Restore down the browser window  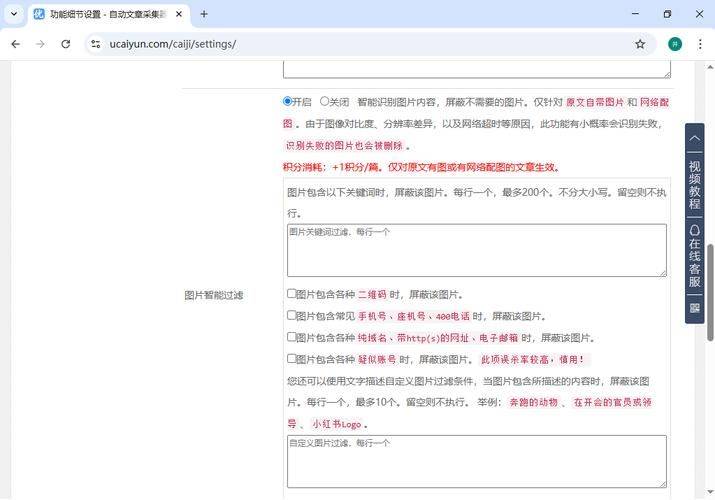[x=667, y=14]
